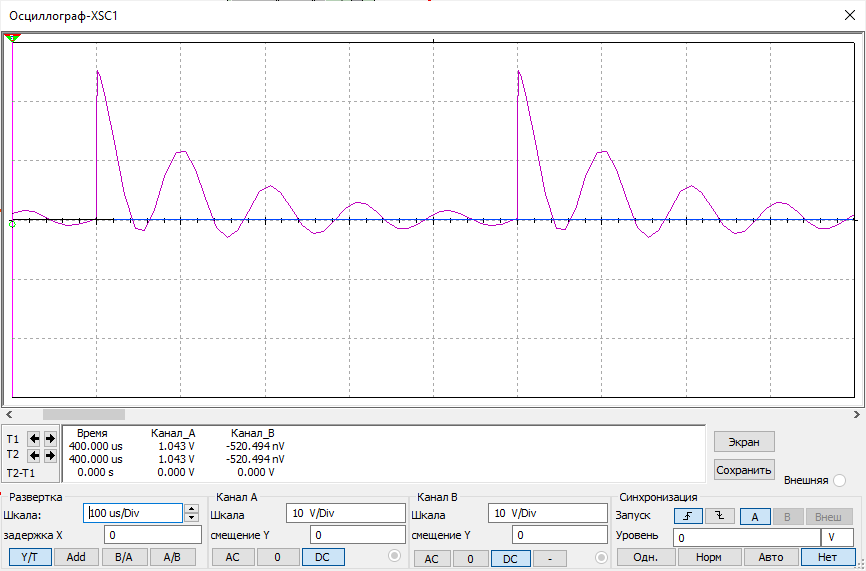
Task: Click the horizontal scrollbar thumb
Action: 84,414
